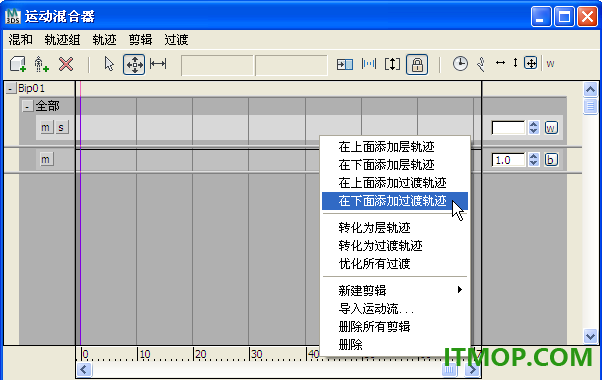This screenshot has height=380, width=602.
Task: Click spinner arrows beside empty weight field
Action: point(533,128)
